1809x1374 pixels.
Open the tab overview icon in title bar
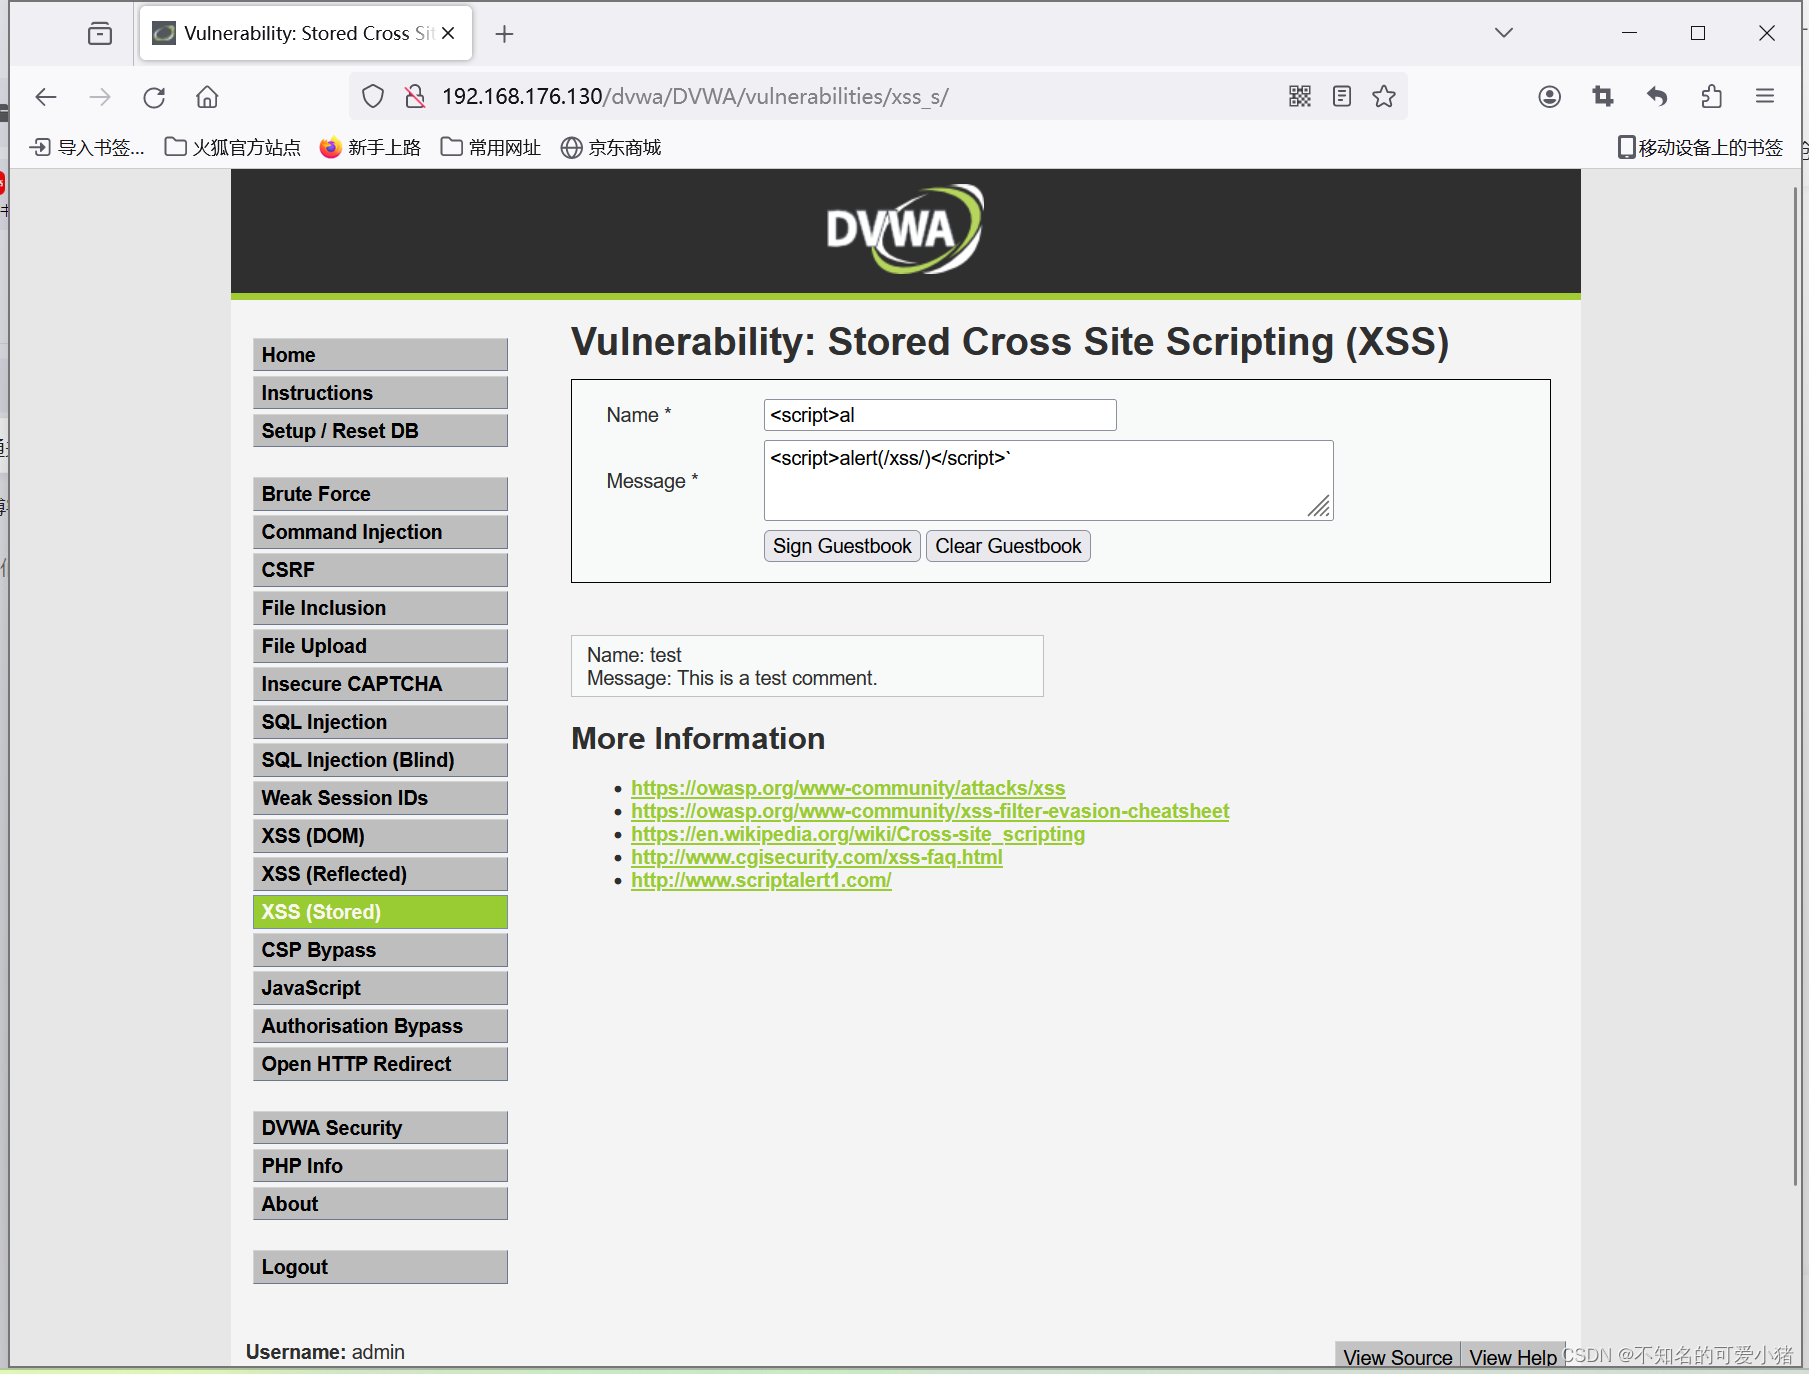(100, 33)
